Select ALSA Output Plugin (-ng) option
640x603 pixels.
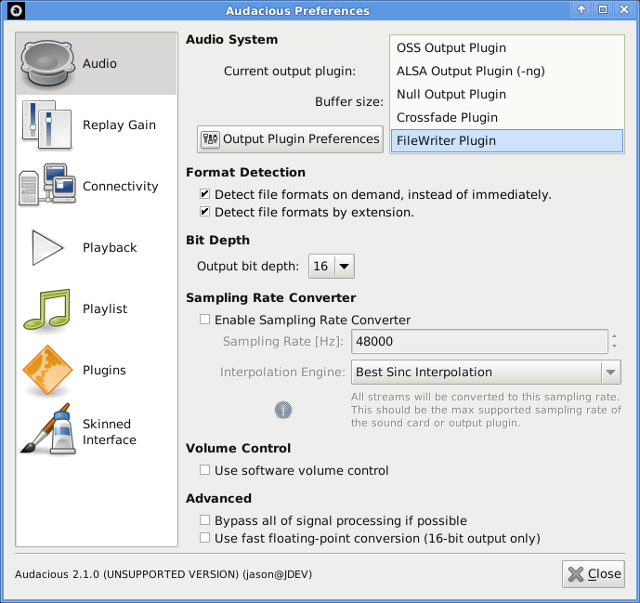pos(507,71)
